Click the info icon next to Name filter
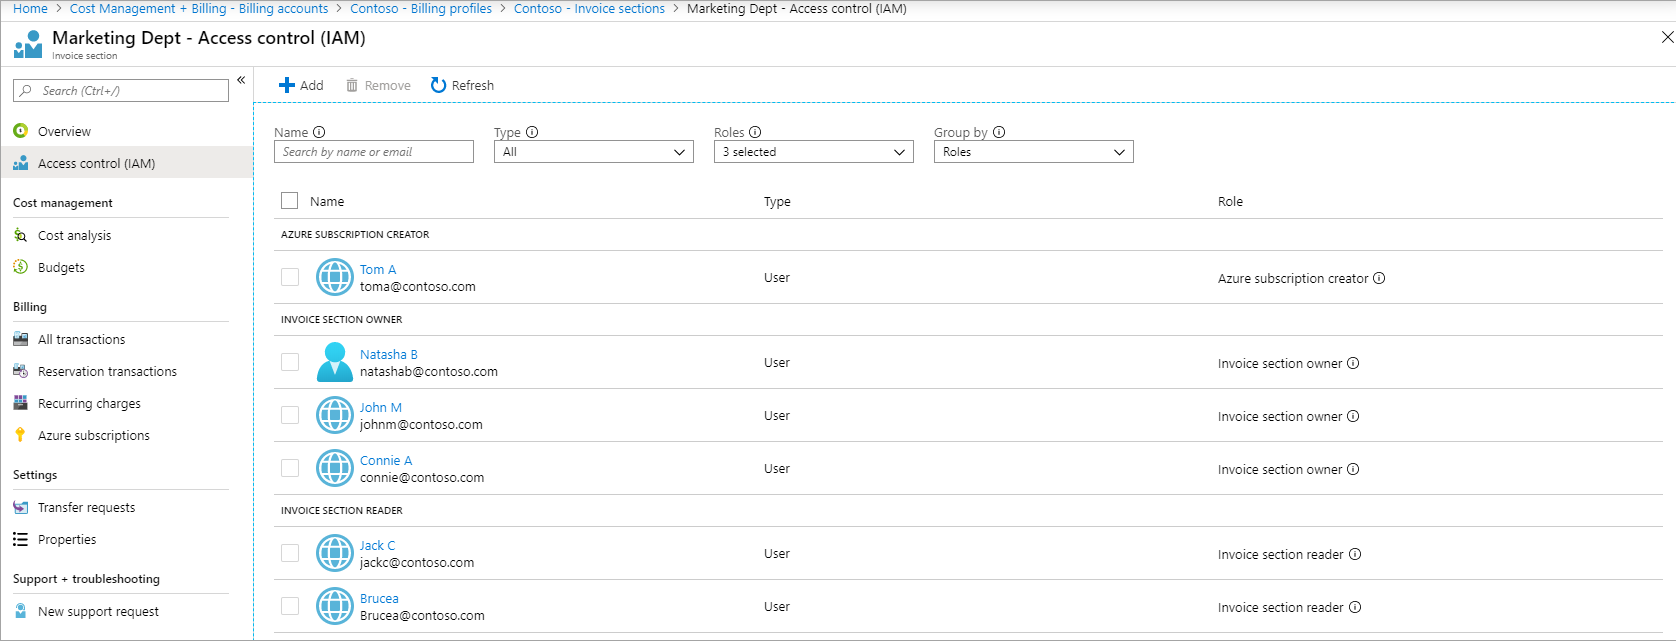Screen dimensions: 1676x641 click(x=319, y=132)
